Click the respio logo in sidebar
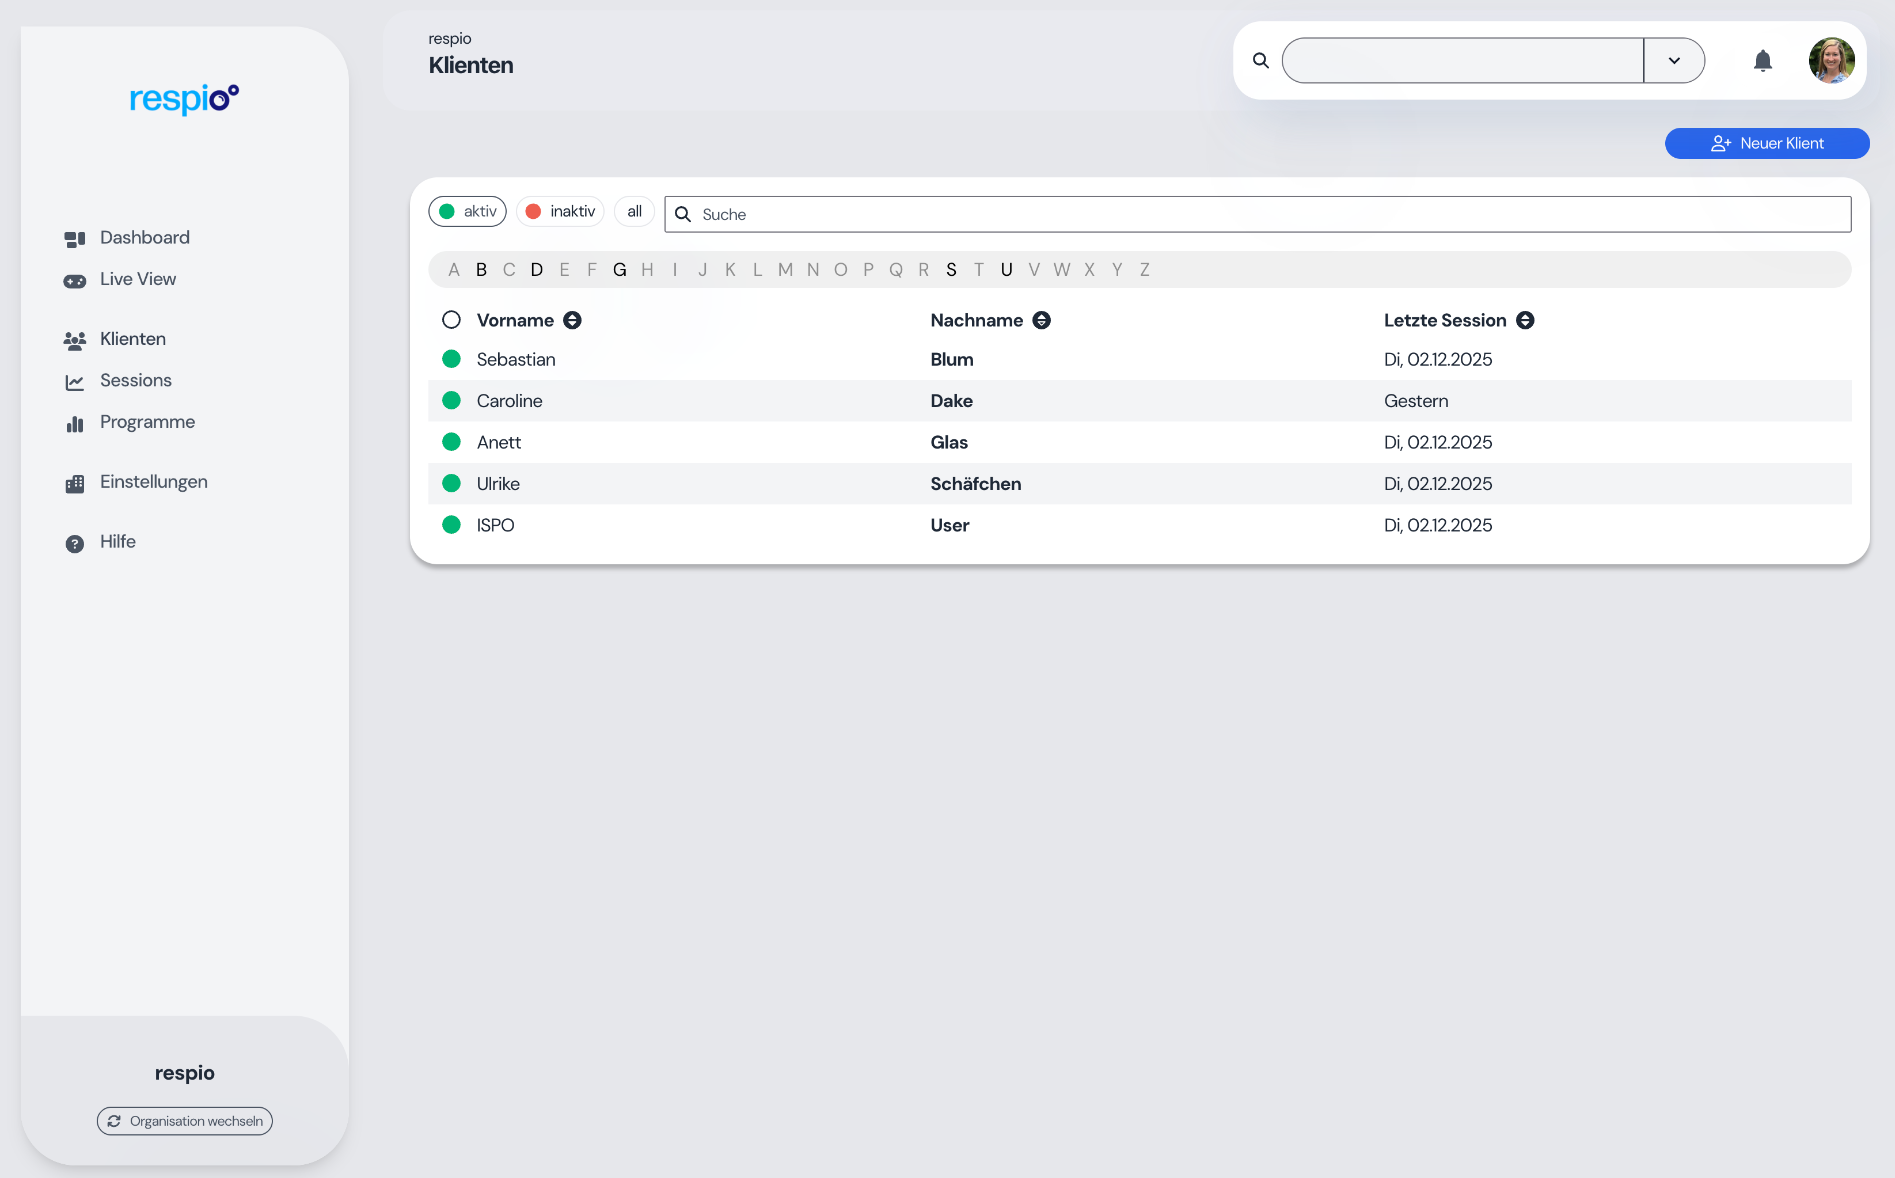The height and width of the screenshot is (1178, 1895). point(184,98)
